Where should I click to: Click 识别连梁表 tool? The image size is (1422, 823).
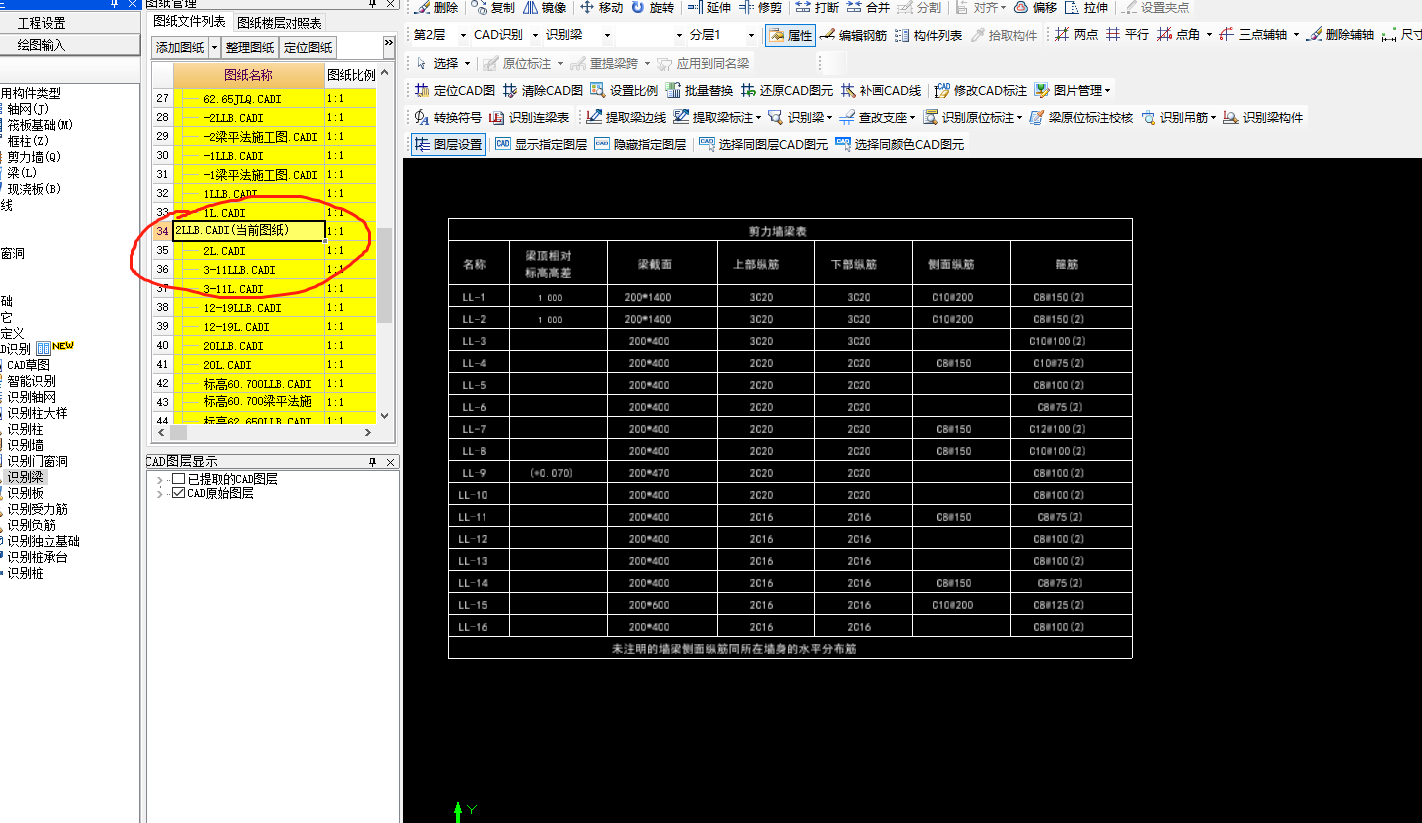coord(529,117)
